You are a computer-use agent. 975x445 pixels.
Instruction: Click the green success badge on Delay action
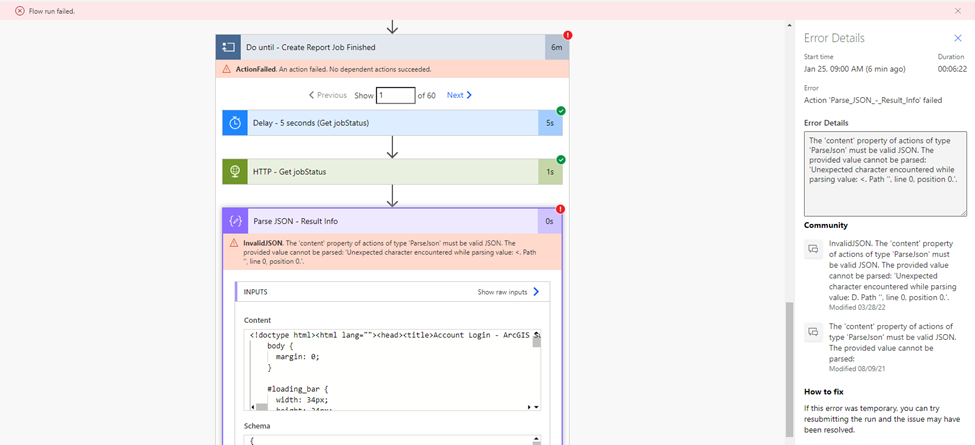click(561, 111)
